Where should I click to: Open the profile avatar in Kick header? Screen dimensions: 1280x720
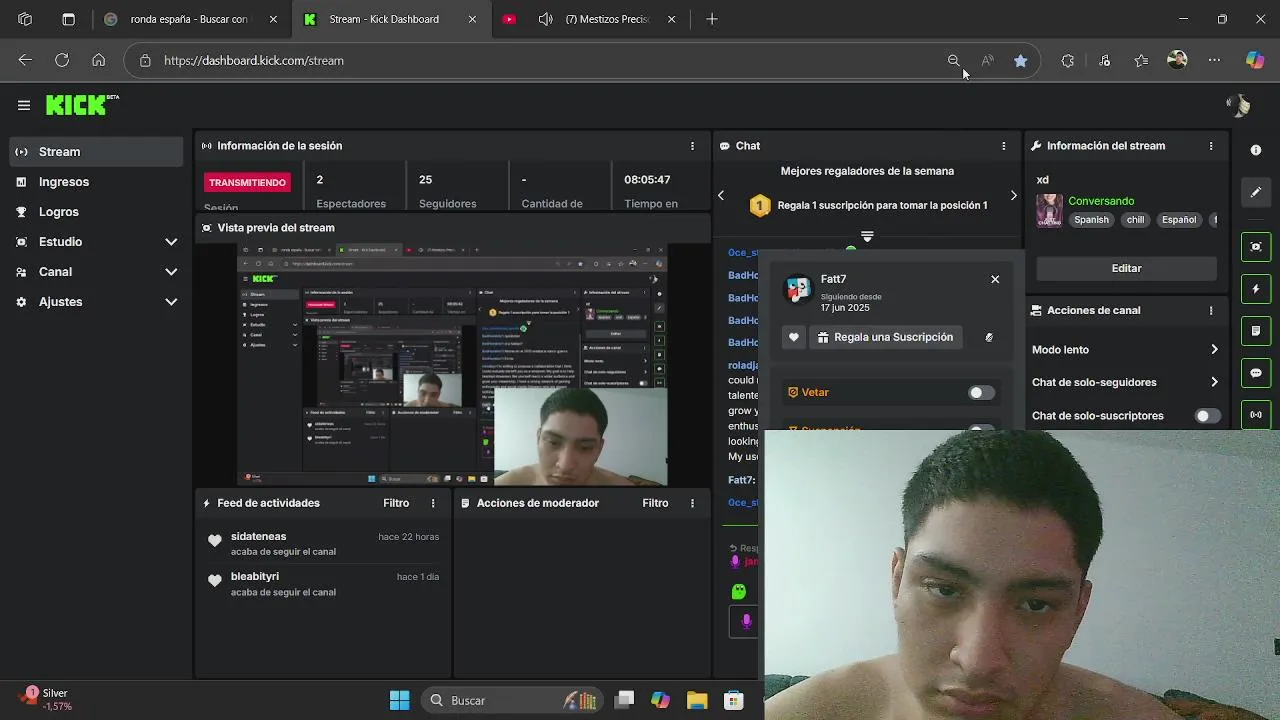(x=1238, y=105)
